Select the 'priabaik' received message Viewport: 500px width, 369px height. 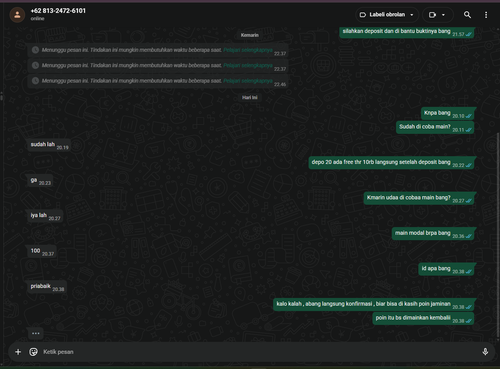coord(47,287)
